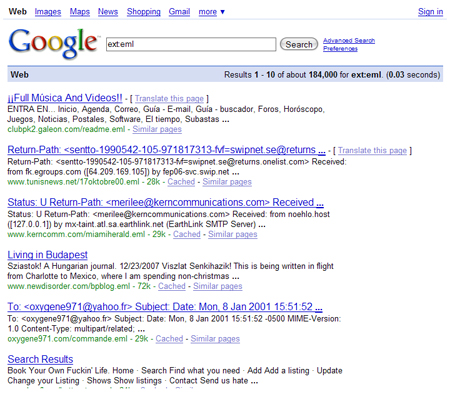Open the Images tab
The width and height of the screenshot is (450, 394).
pyautogui.click(x=48, y=12)
